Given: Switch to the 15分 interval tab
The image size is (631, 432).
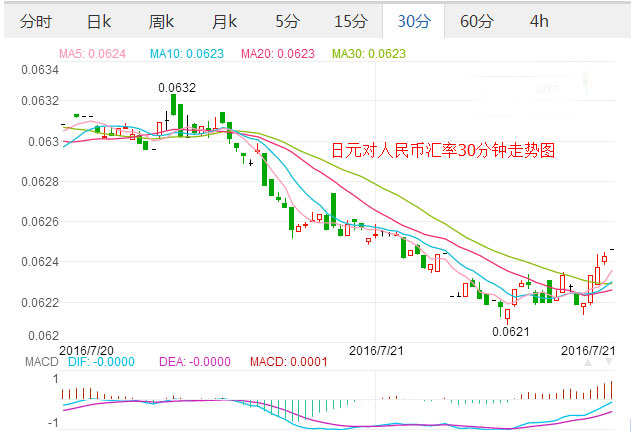Looking at the screenshot, I should [x=351, y=21].
